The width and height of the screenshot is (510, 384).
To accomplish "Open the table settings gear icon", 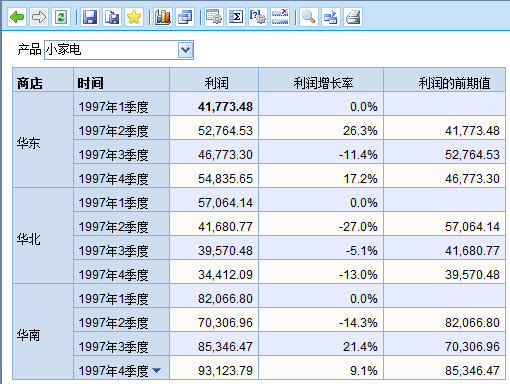I will [x=214, y=17].
